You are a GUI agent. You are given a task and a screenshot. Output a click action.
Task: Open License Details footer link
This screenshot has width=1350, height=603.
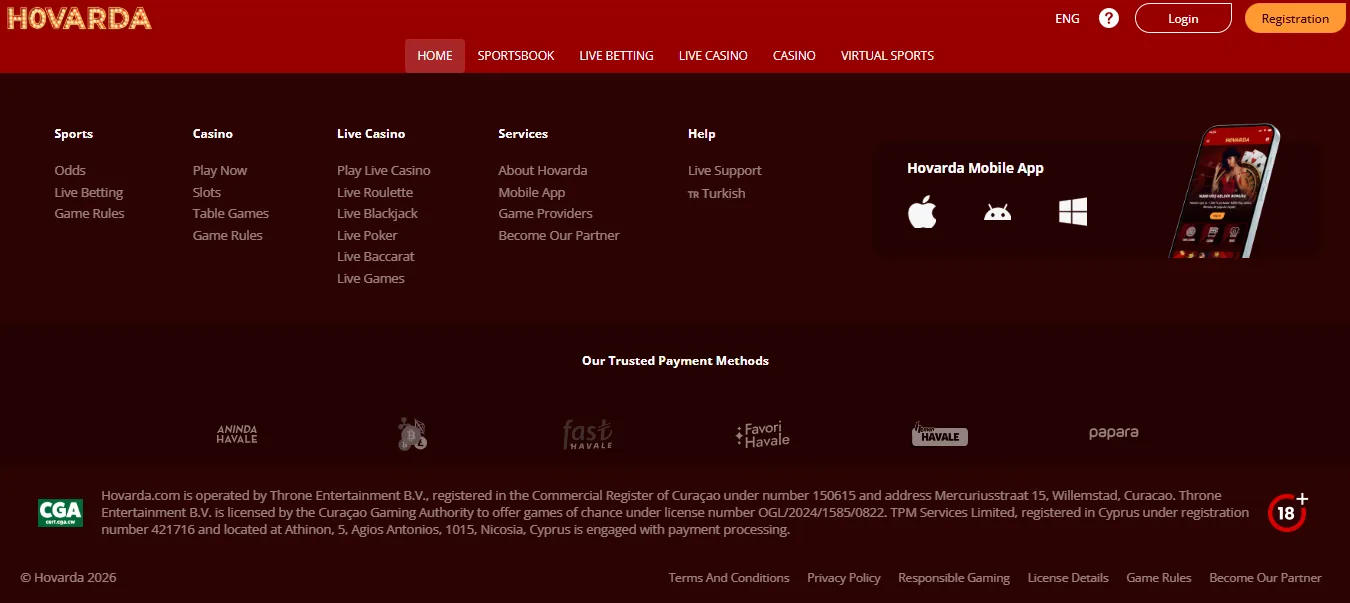[1068, 578]
